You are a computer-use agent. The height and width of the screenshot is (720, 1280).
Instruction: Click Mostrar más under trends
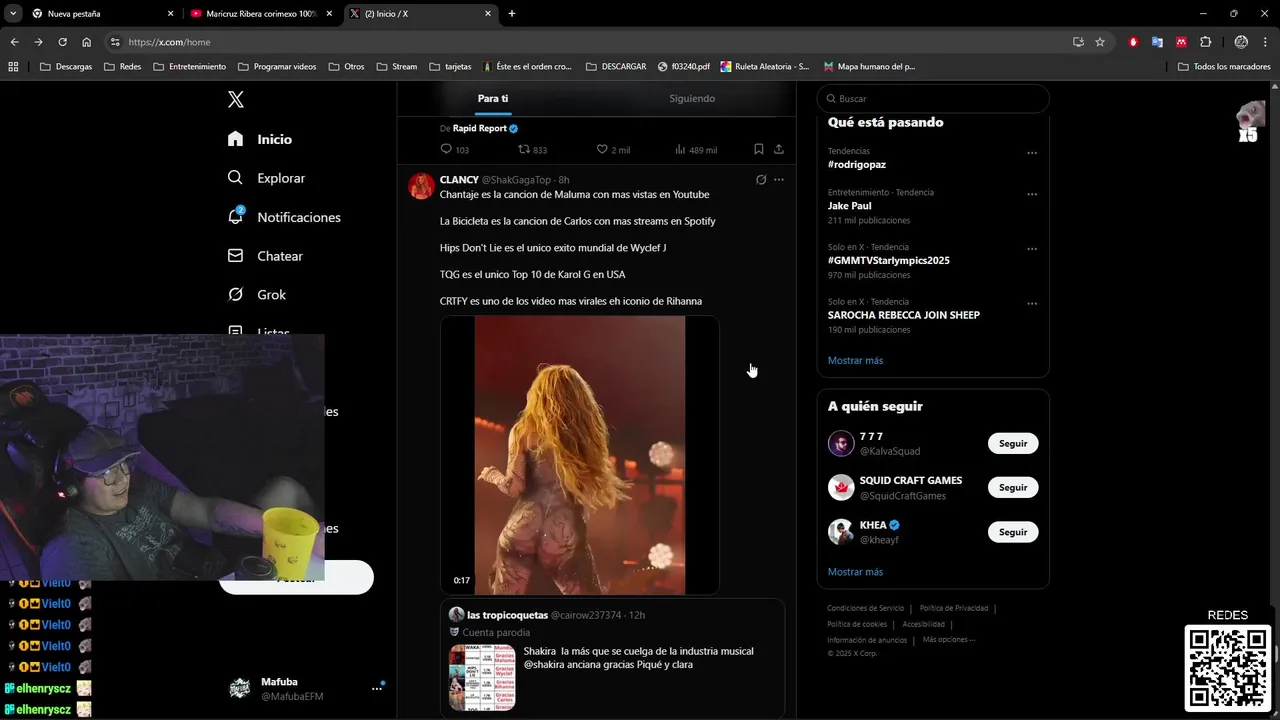pyautogui.click(x=855, y=360)
